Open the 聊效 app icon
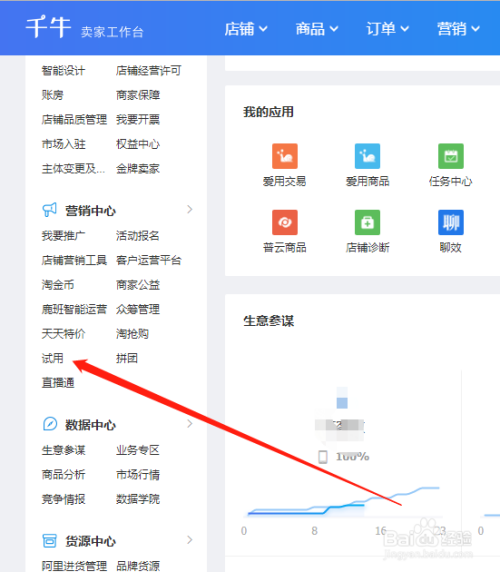This screenshot has width=500, height=572. (x=451, y=222)
